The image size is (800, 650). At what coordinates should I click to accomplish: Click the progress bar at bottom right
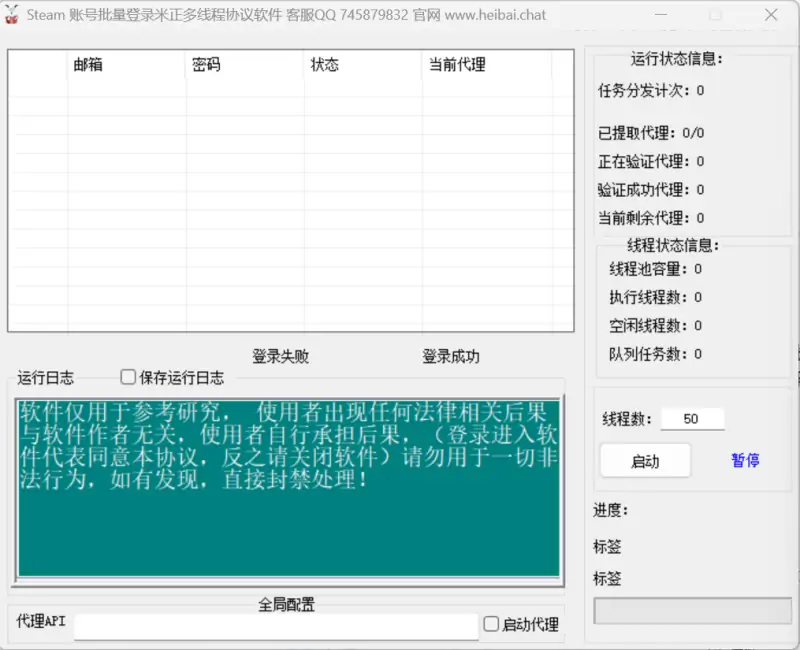692,610
